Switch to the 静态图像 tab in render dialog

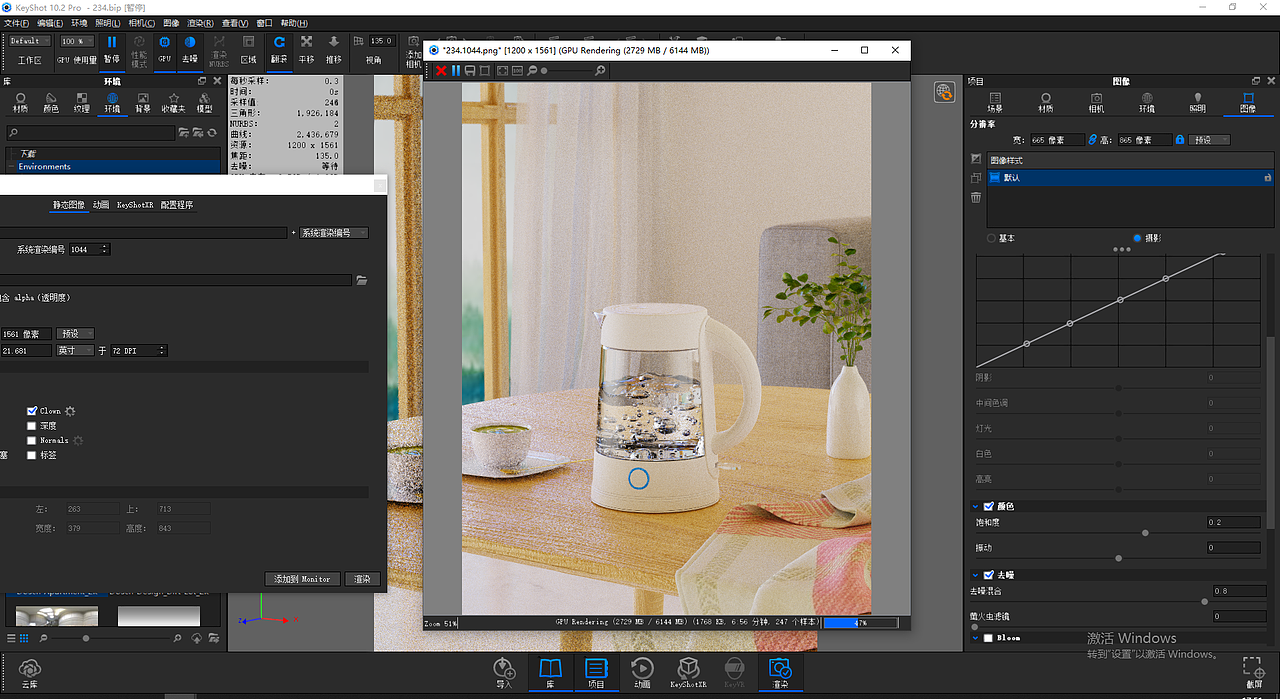pyautogui.click(x=69, y=205)
